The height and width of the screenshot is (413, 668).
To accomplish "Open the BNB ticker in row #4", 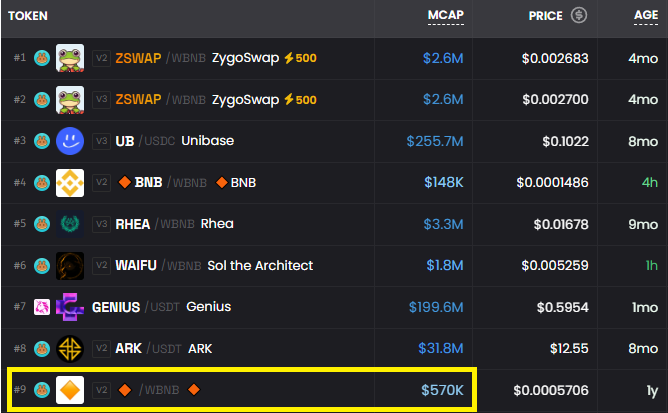I will coord(148,182).
